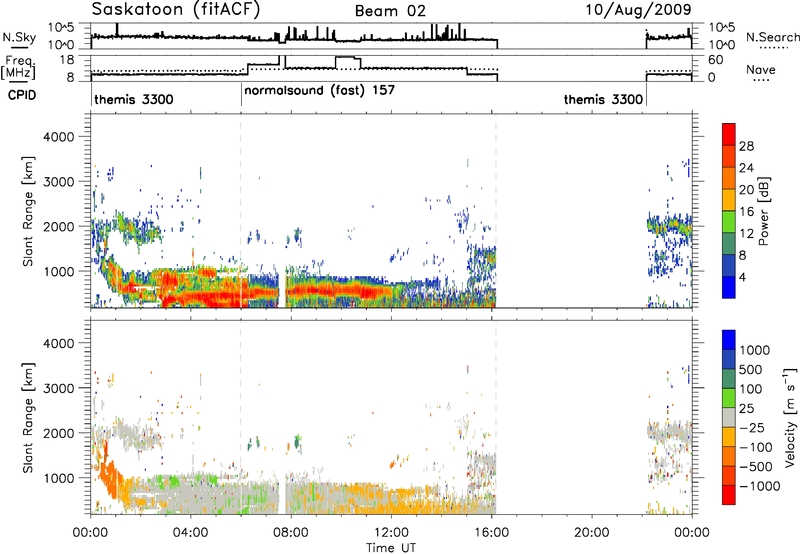Click the "Velocity [m s-1]" colorbar title
Image resolution: width=800 pixels, height=554 pixels.
click(x=790, y=417)
